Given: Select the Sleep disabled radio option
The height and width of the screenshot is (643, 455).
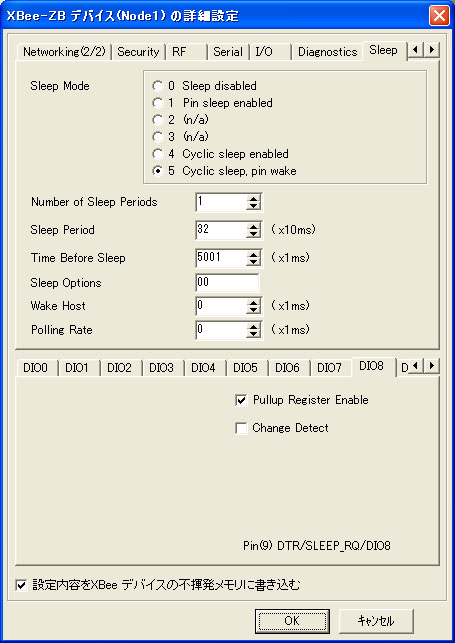Looking at the screenshot, I should [x=157, y=86].
